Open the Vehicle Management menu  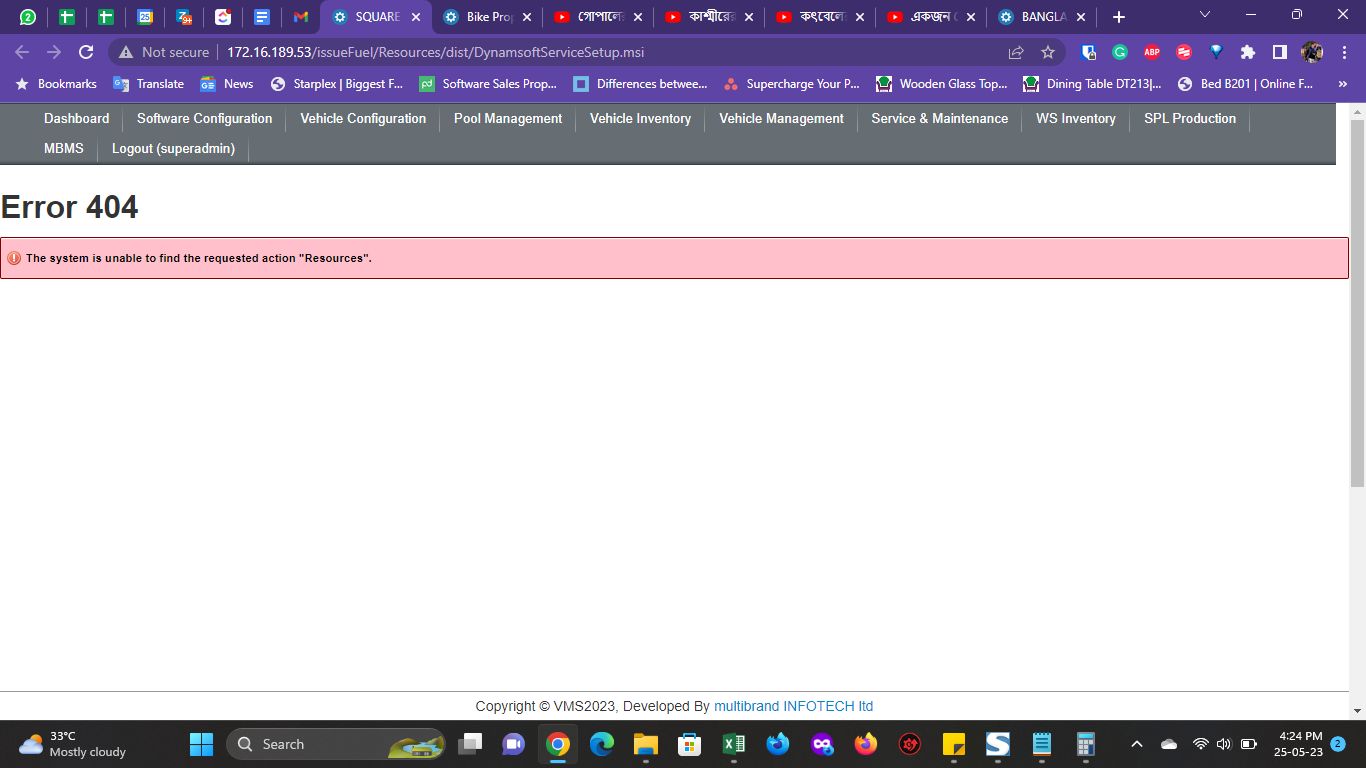point(782,118)
